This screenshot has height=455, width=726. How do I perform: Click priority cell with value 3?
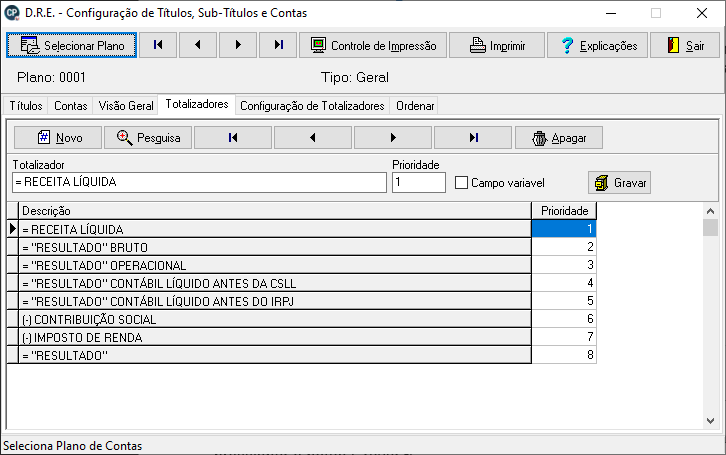[564, 265]
